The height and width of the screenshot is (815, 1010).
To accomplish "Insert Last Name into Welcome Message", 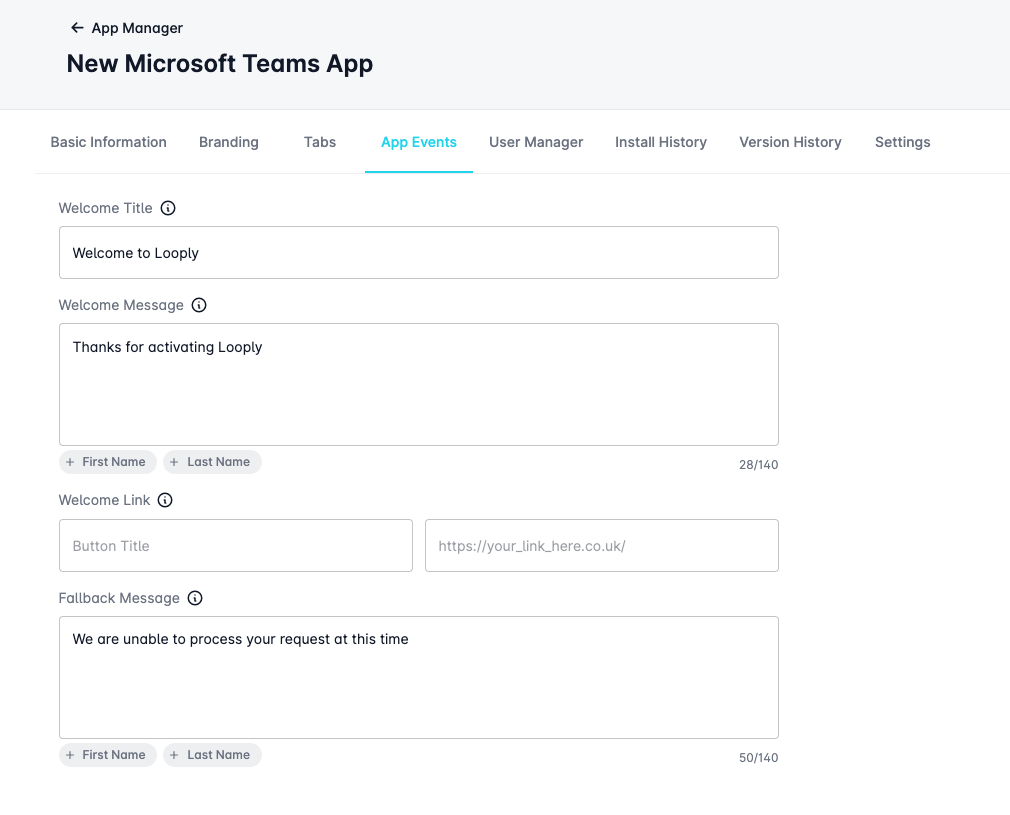I will click(x=212, y=462).
